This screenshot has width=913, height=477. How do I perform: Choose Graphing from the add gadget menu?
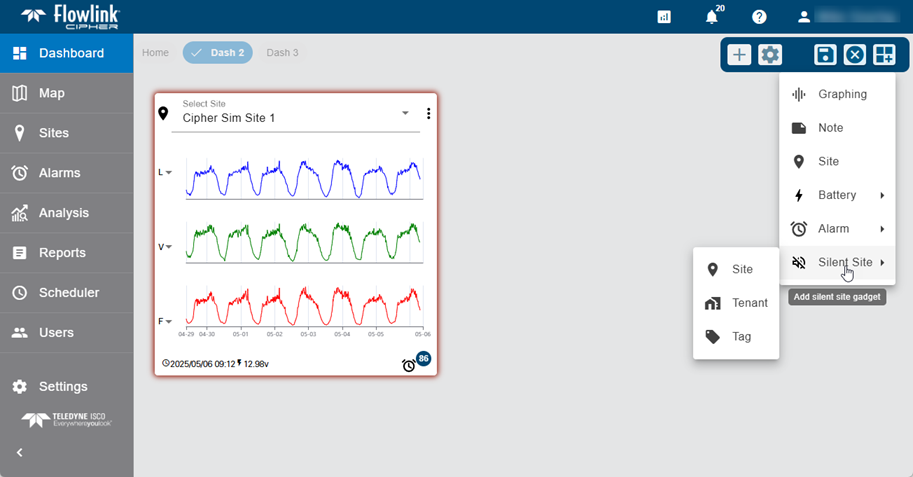pos(841,94)
